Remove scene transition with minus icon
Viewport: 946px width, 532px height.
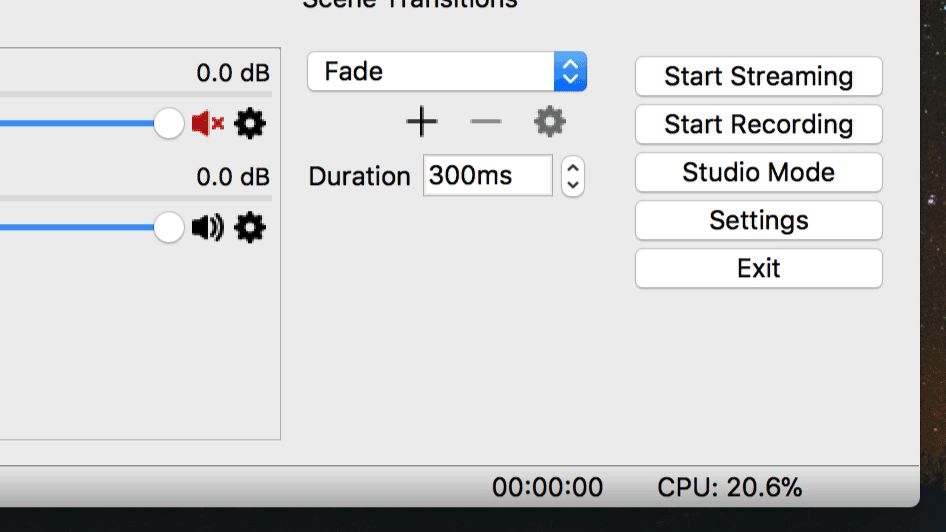pyautogui.click(x=486, y=122)
